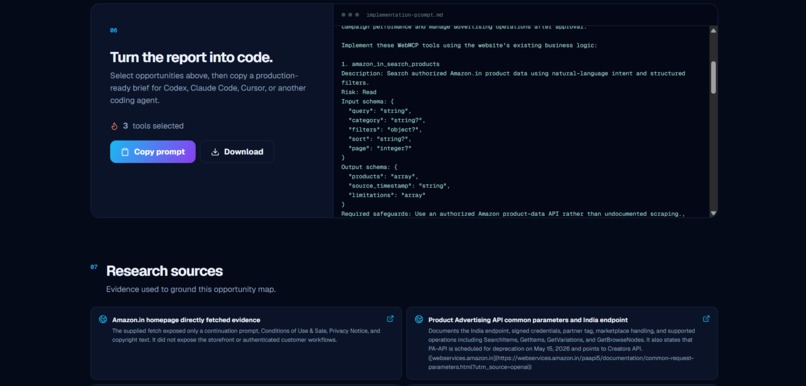Click the window dots in code panel header

[350, 15]
